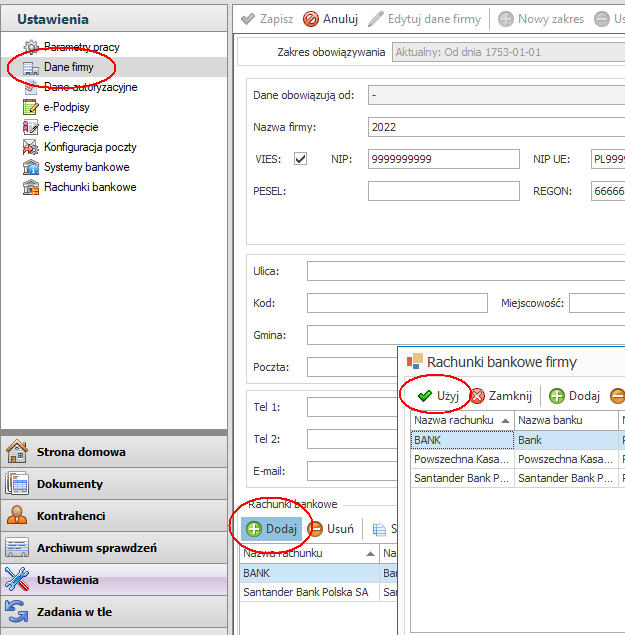Go to Strona domowa section
This screenshot has width=625, height=635.
(x=81, y=452)
